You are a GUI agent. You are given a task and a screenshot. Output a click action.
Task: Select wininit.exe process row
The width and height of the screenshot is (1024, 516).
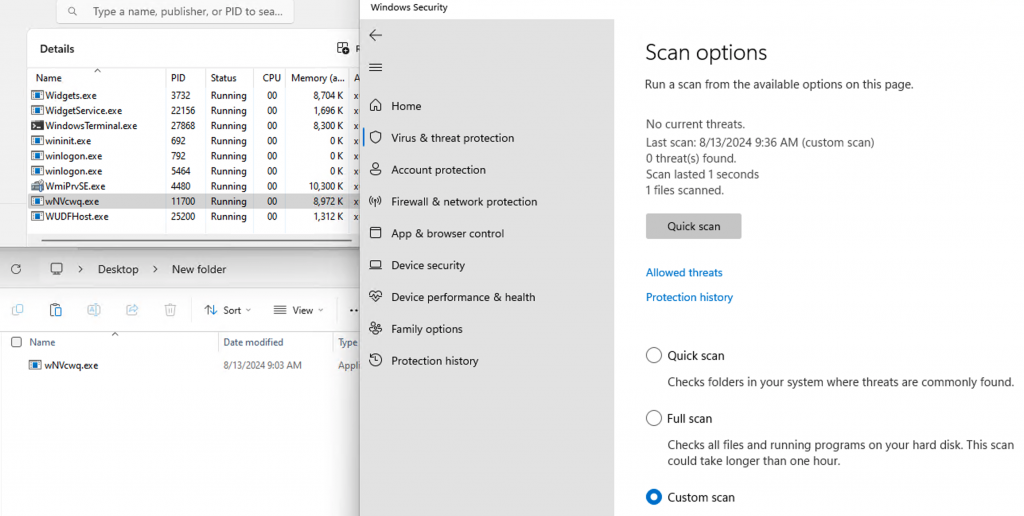[193, 140]
